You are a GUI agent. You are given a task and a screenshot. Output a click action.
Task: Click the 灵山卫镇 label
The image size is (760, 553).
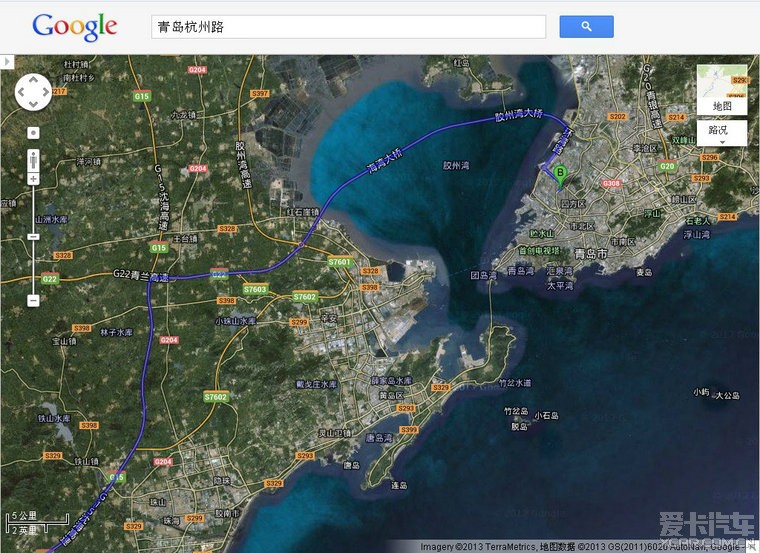click(334, 433)
